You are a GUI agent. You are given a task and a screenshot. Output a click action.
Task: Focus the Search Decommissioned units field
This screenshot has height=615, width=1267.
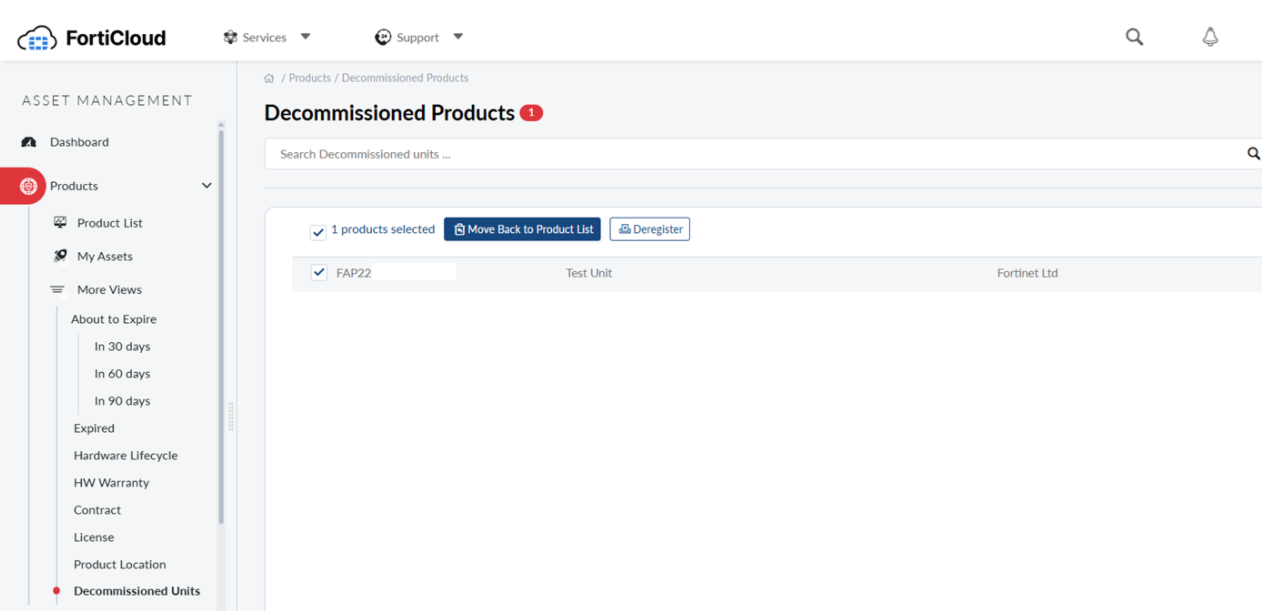pyautogui.click(x=755, y=154)
